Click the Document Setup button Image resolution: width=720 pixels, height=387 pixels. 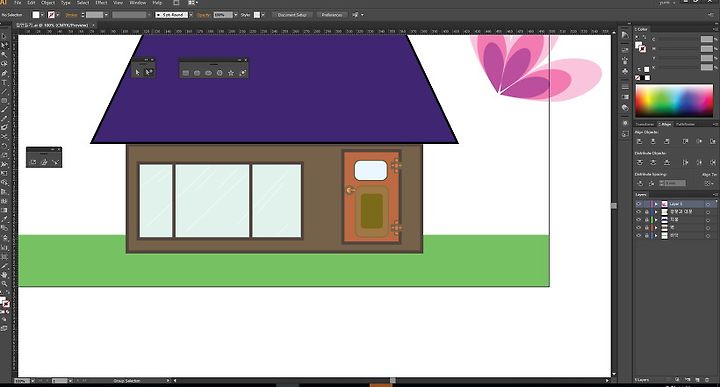[x=292, y=15]
